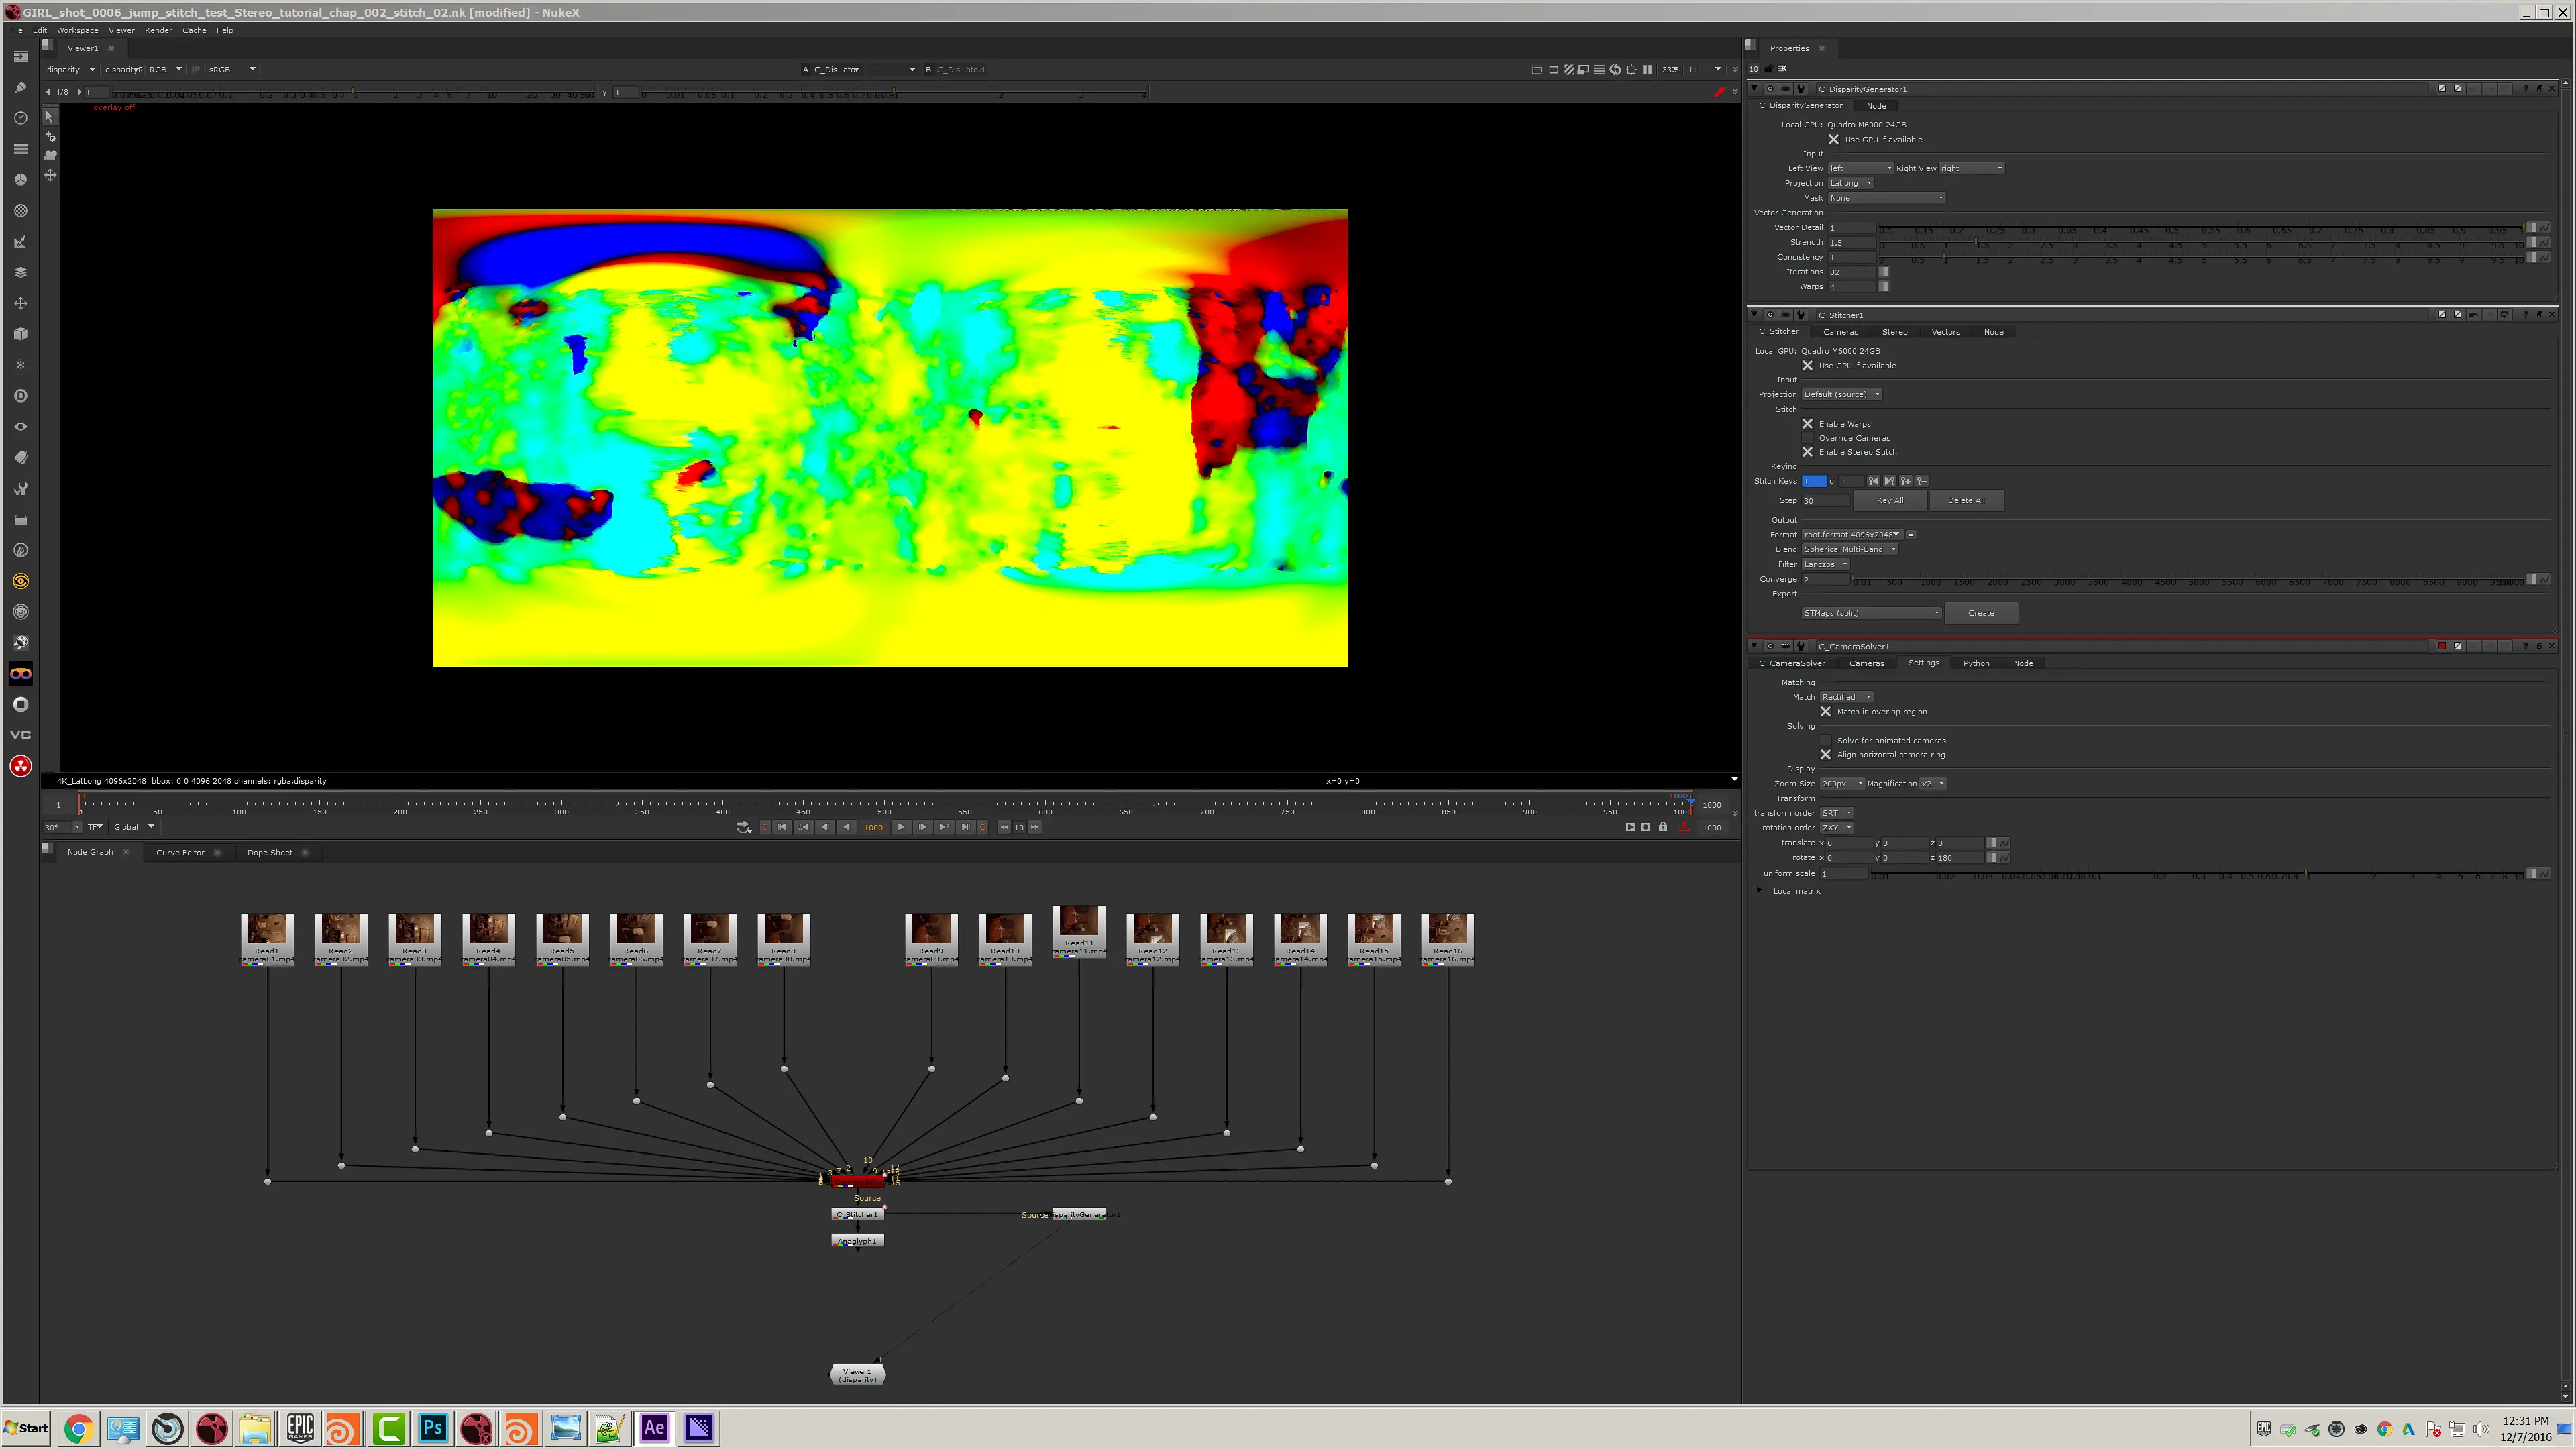Viewport: 2576px width, 1449px height.
Task: Open the Mask None dropdown
Action: 1886,198
